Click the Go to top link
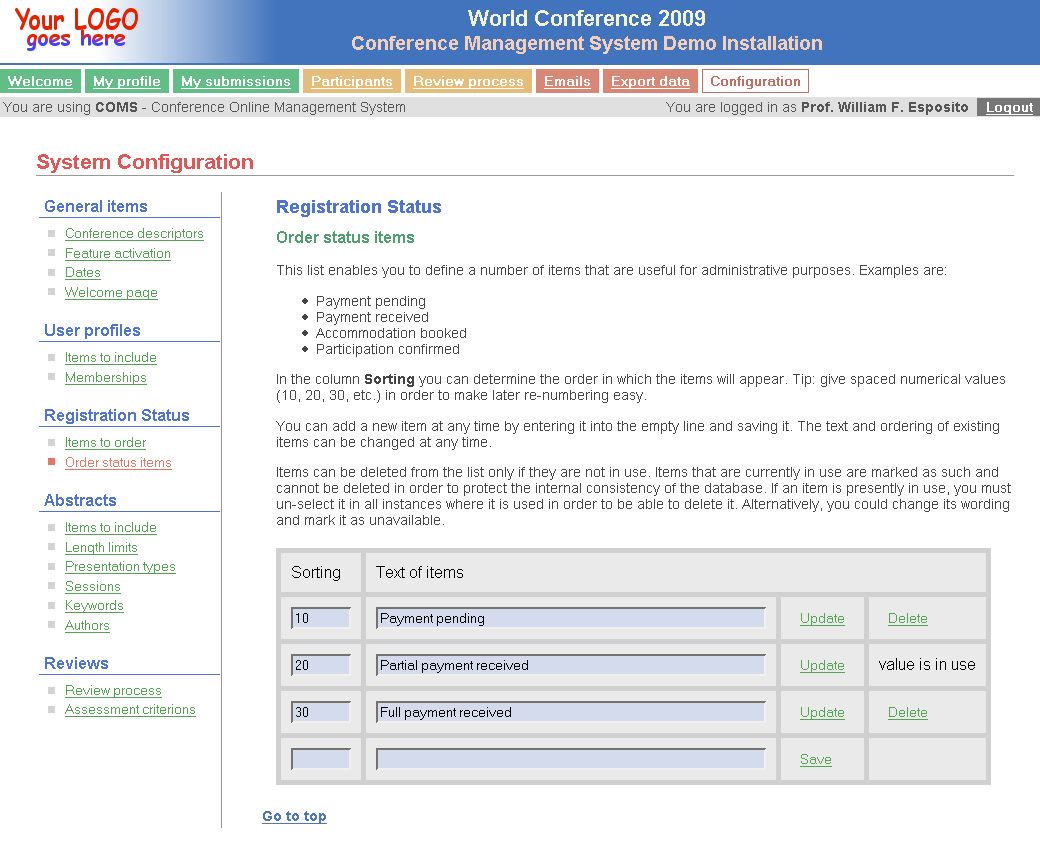 pos(294,816)
